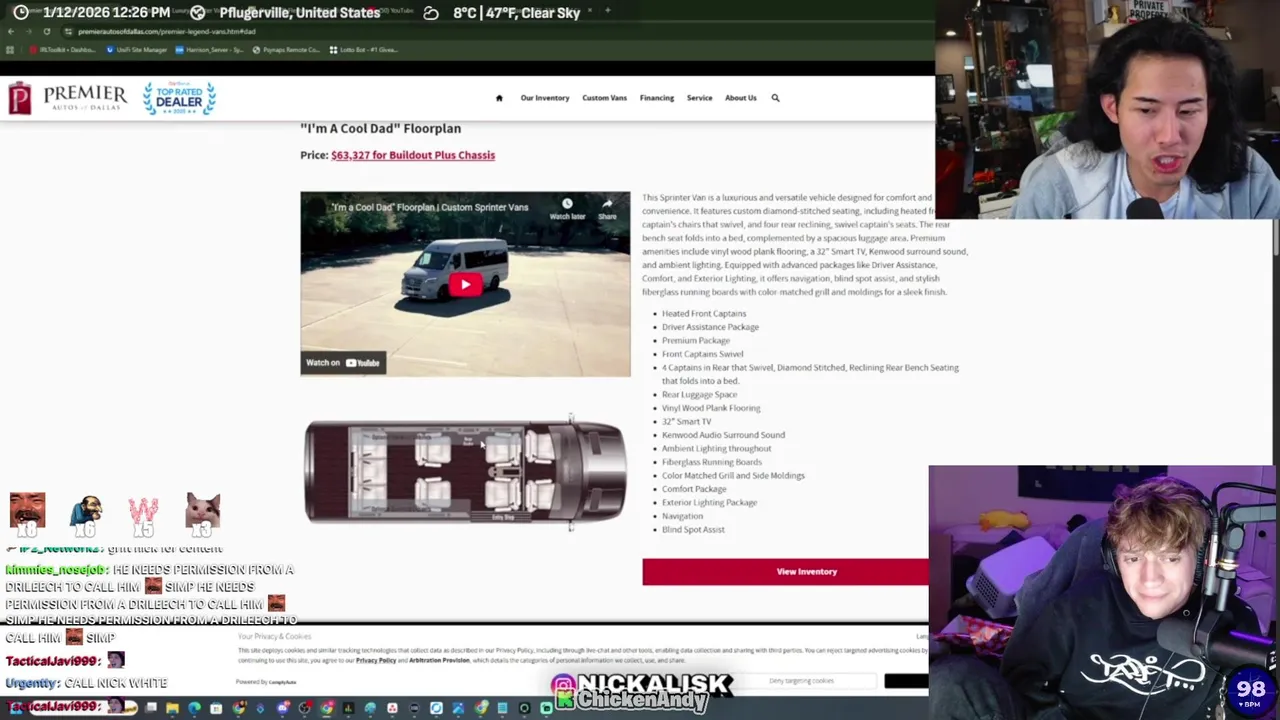Open the site search magnifier icon

775,98
